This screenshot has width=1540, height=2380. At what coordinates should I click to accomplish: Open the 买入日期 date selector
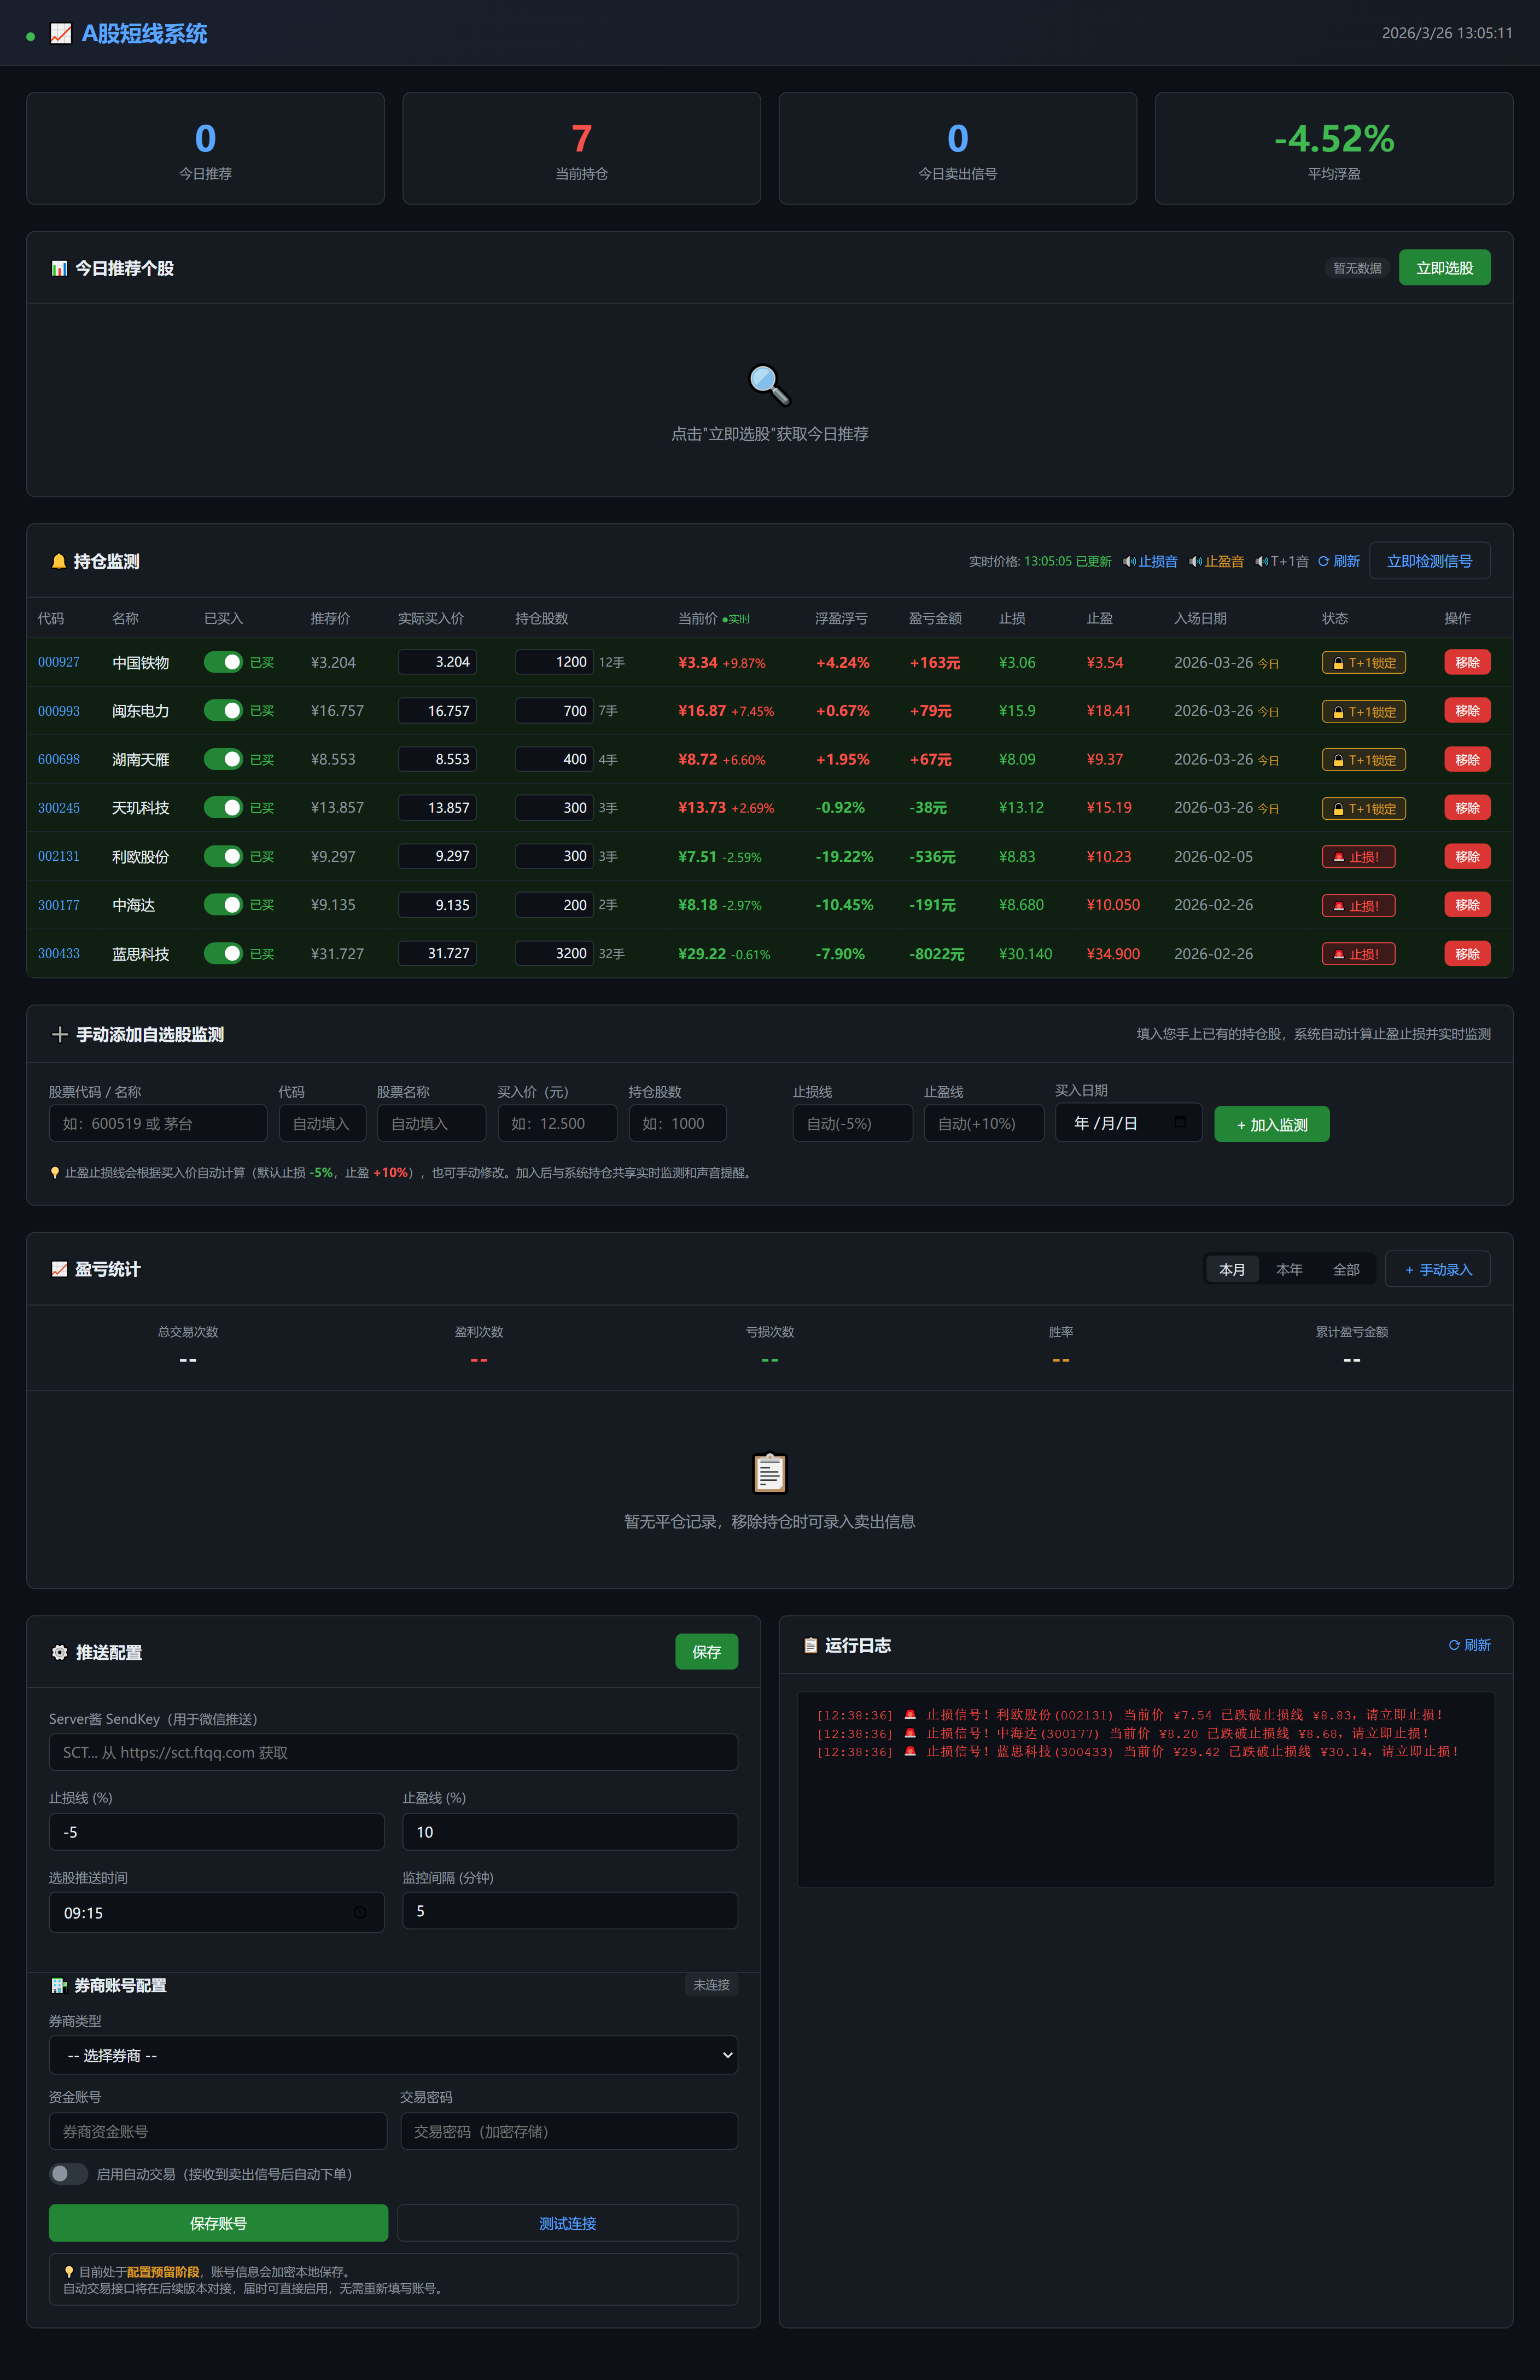click(1105, 1123)
